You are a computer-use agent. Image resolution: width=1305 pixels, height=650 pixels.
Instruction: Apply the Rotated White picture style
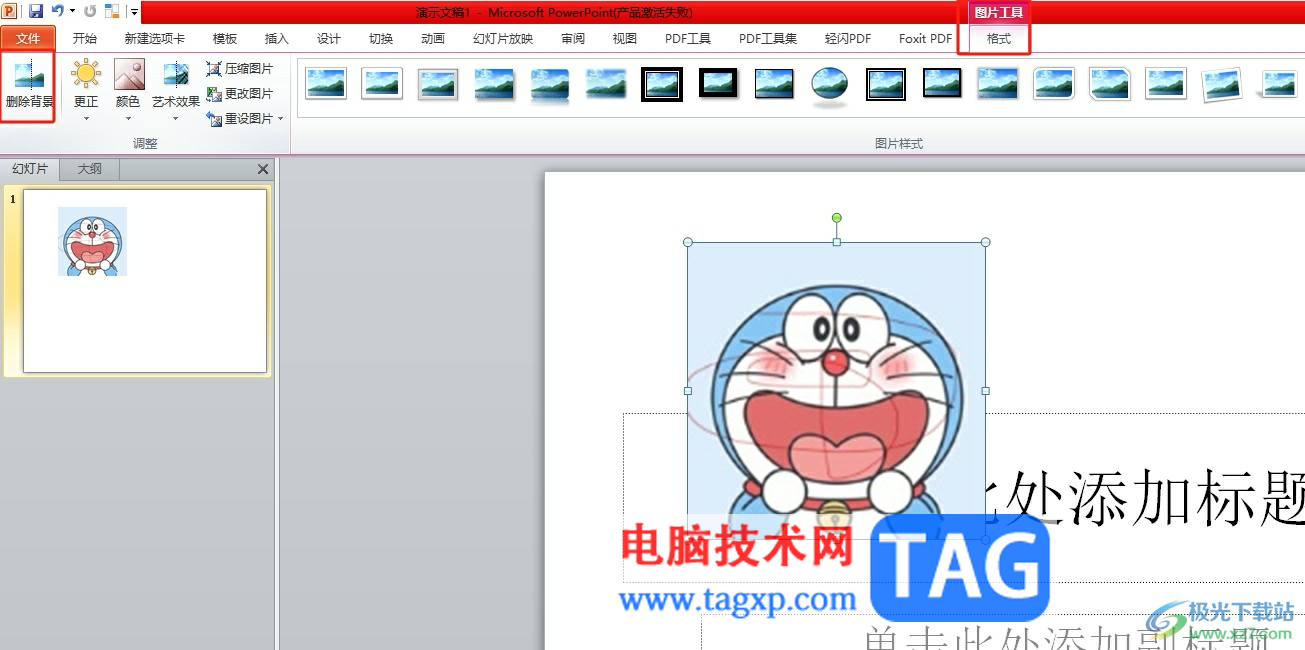(x=1222, y=85)
